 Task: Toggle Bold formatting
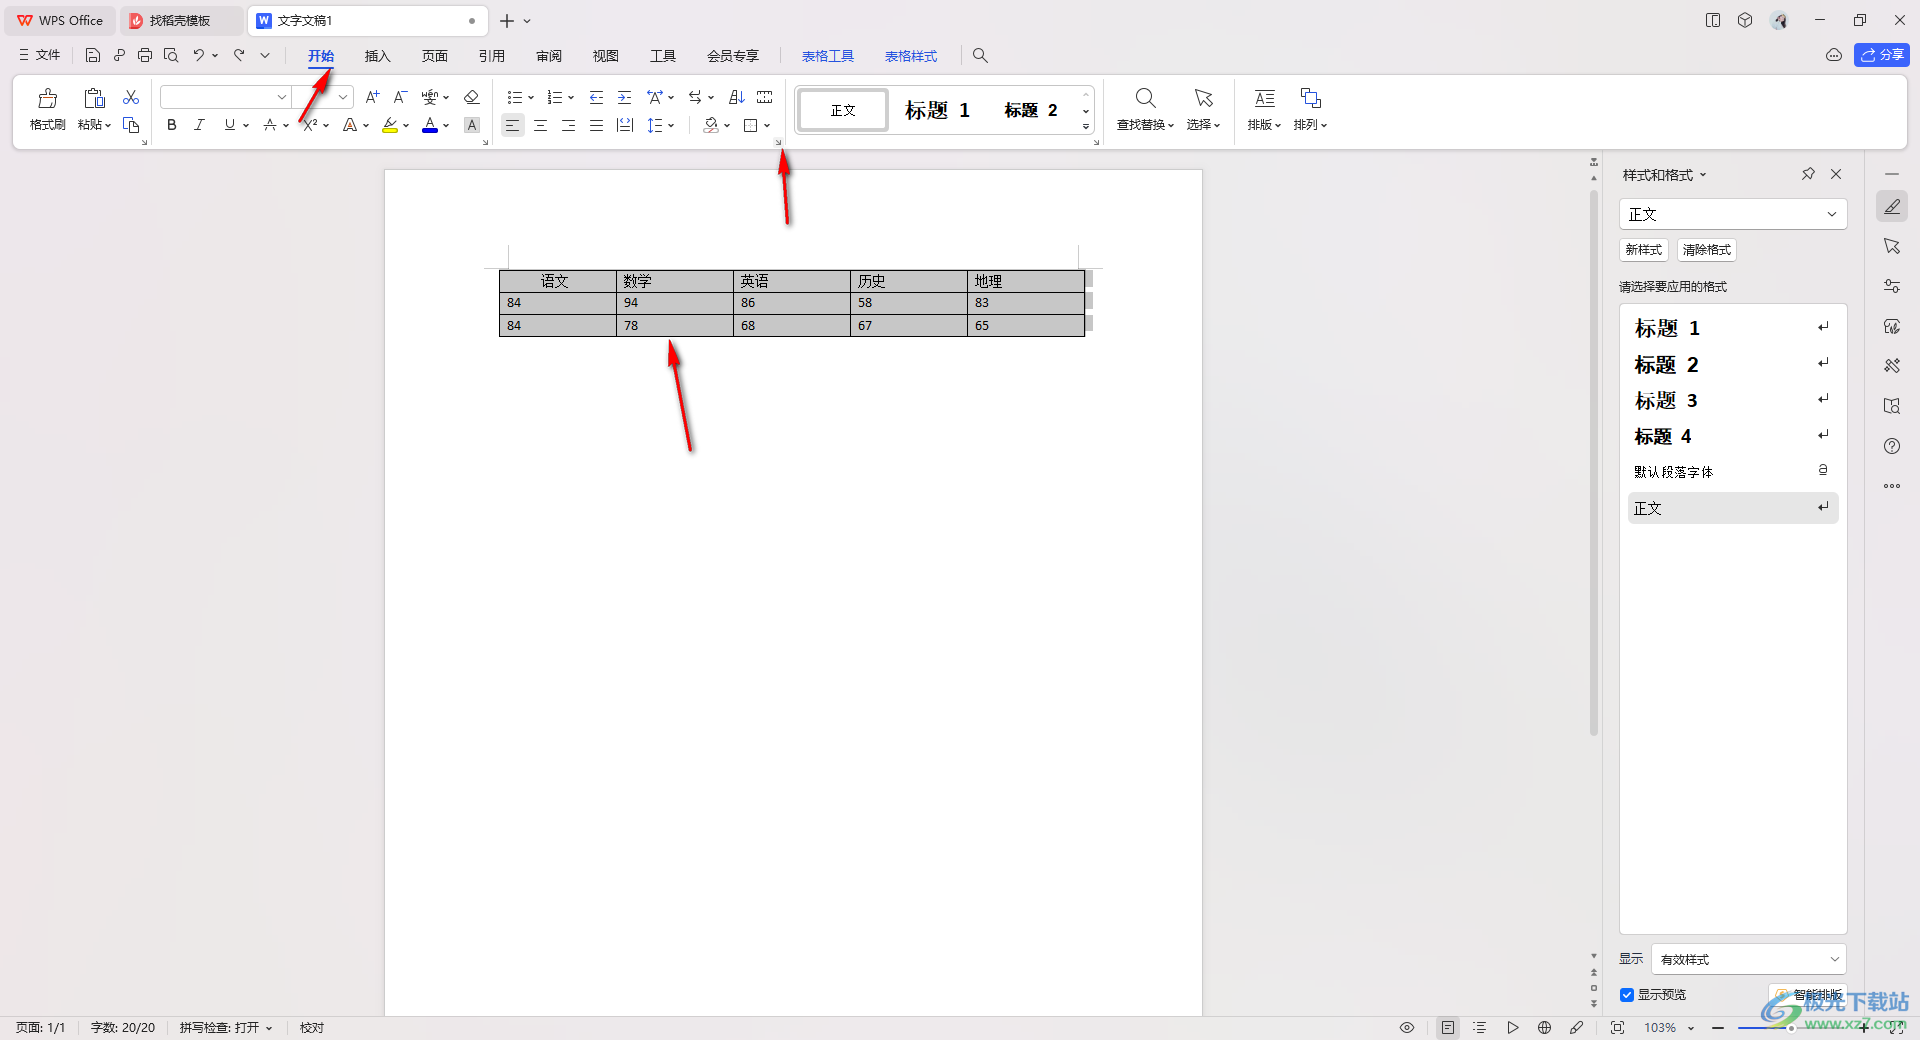click(x=171, y=125)
